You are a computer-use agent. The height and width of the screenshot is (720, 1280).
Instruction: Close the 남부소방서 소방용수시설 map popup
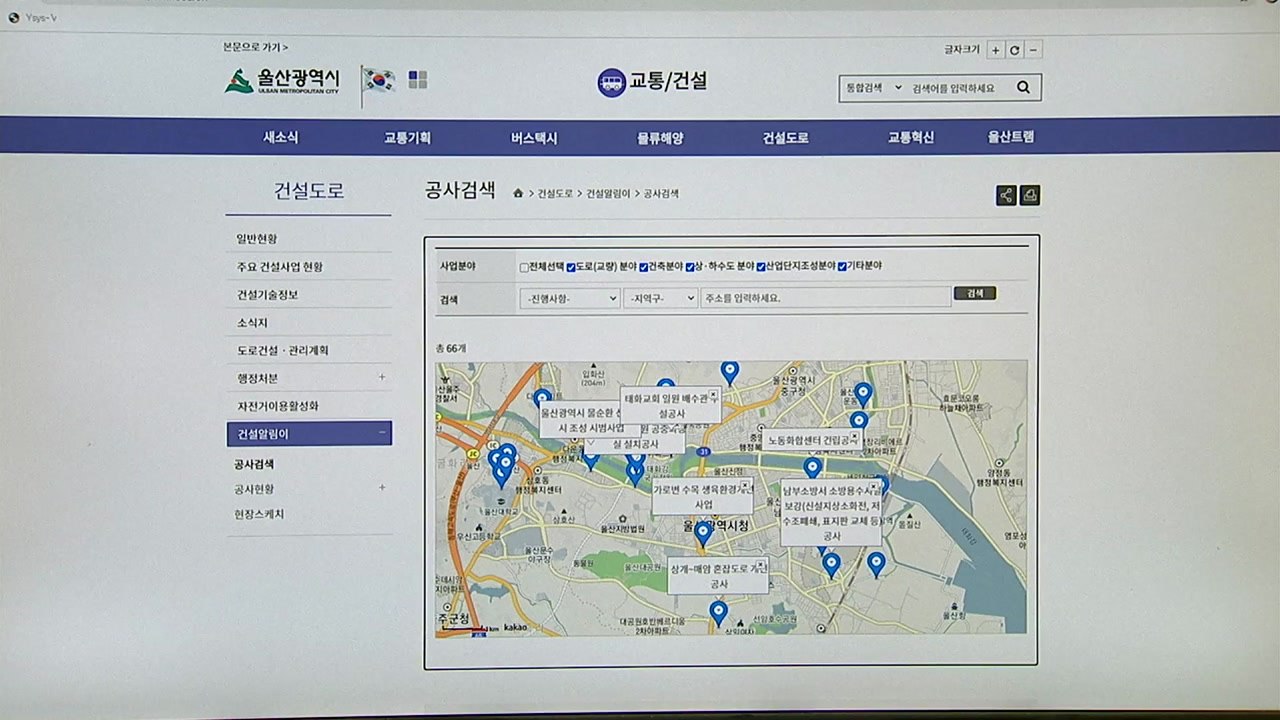tap(873, 487)
